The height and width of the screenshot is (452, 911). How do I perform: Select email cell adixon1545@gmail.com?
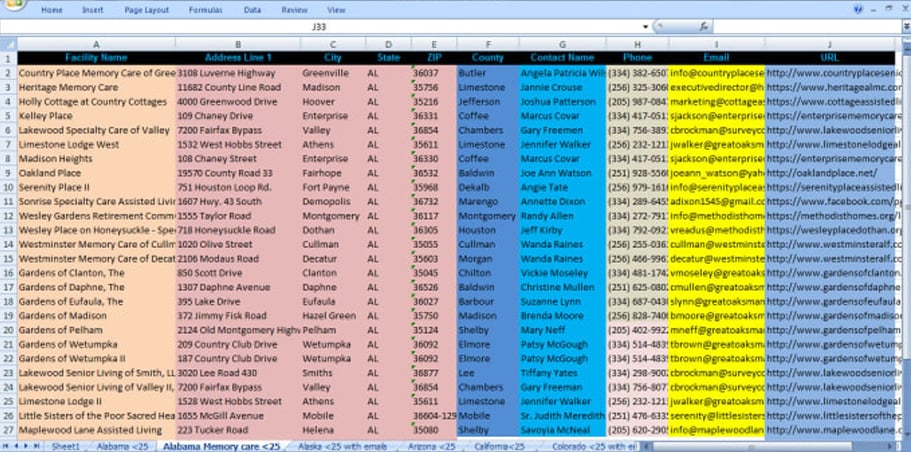[716, 202]
